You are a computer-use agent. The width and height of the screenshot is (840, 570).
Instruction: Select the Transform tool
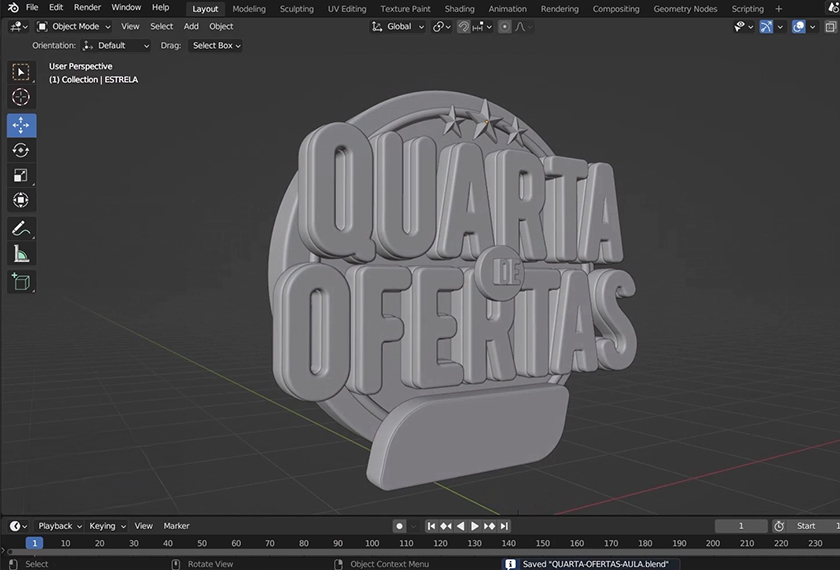pyautogui.click(x=21, y=200)
